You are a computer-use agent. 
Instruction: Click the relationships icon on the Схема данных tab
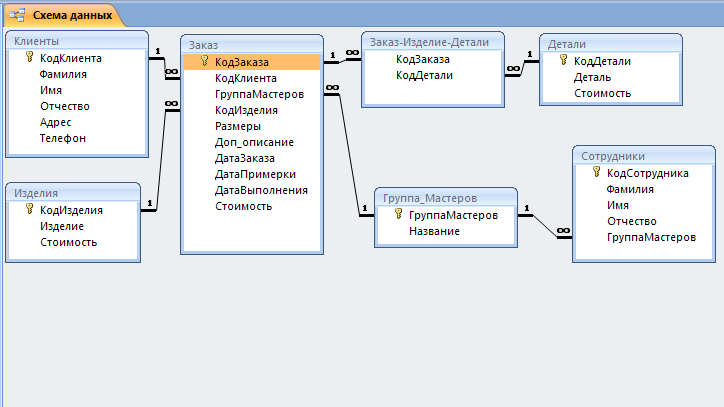17,15
